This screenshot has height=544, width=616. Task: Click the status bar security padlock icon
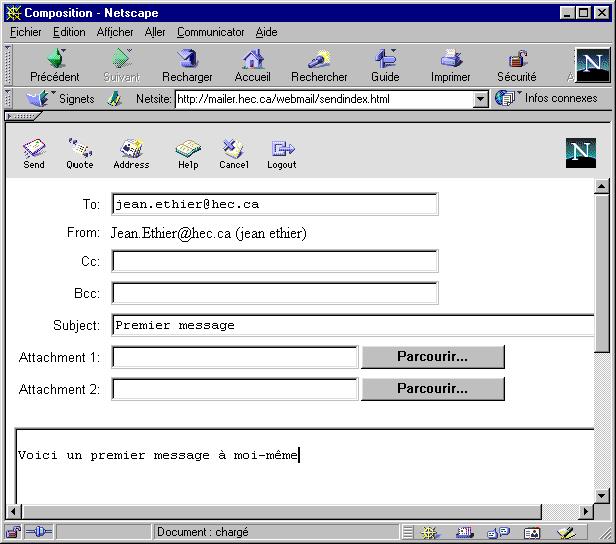[x=13, y=532]
